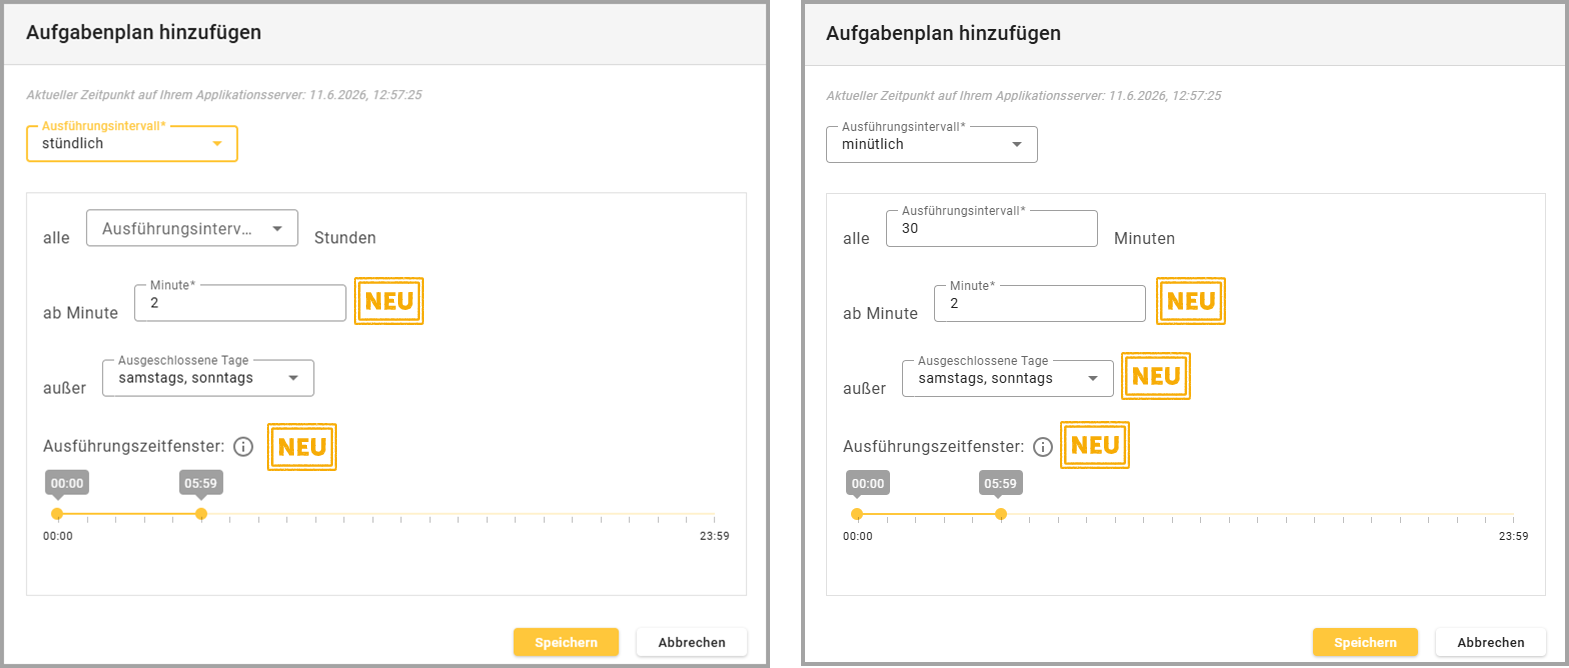Open the minütlich Ausführungsintervall dropdown
Viewport: 1569px width, 668px height.
[x=932, y=145]
